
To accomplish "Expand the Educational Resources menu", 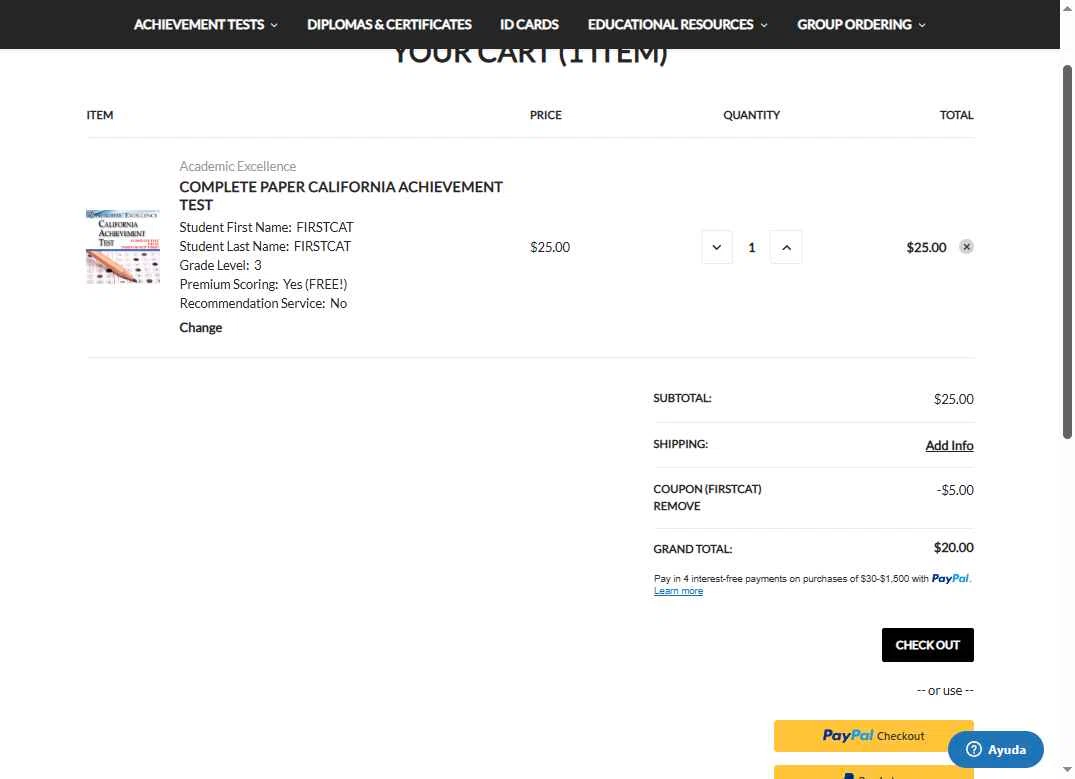I will click(677, 25).
